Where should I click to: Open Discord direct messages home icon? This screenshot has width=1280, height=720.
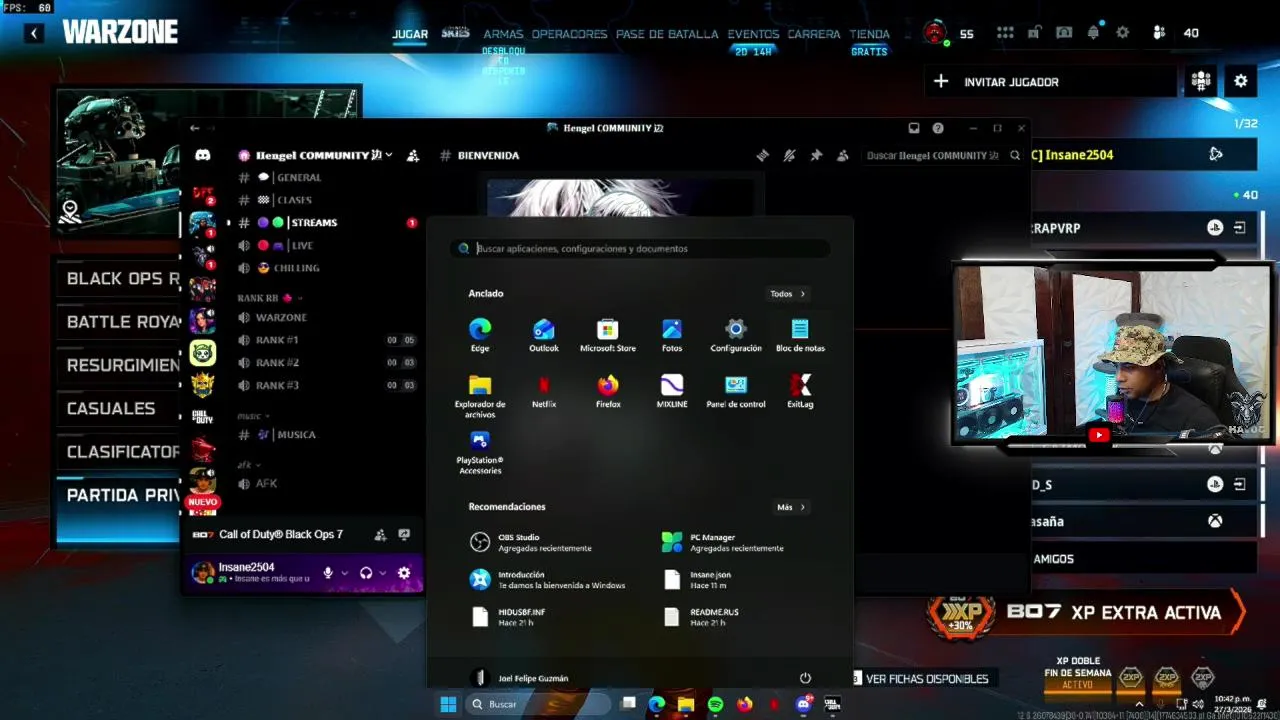pyautogui.click(x=203, y=155)
